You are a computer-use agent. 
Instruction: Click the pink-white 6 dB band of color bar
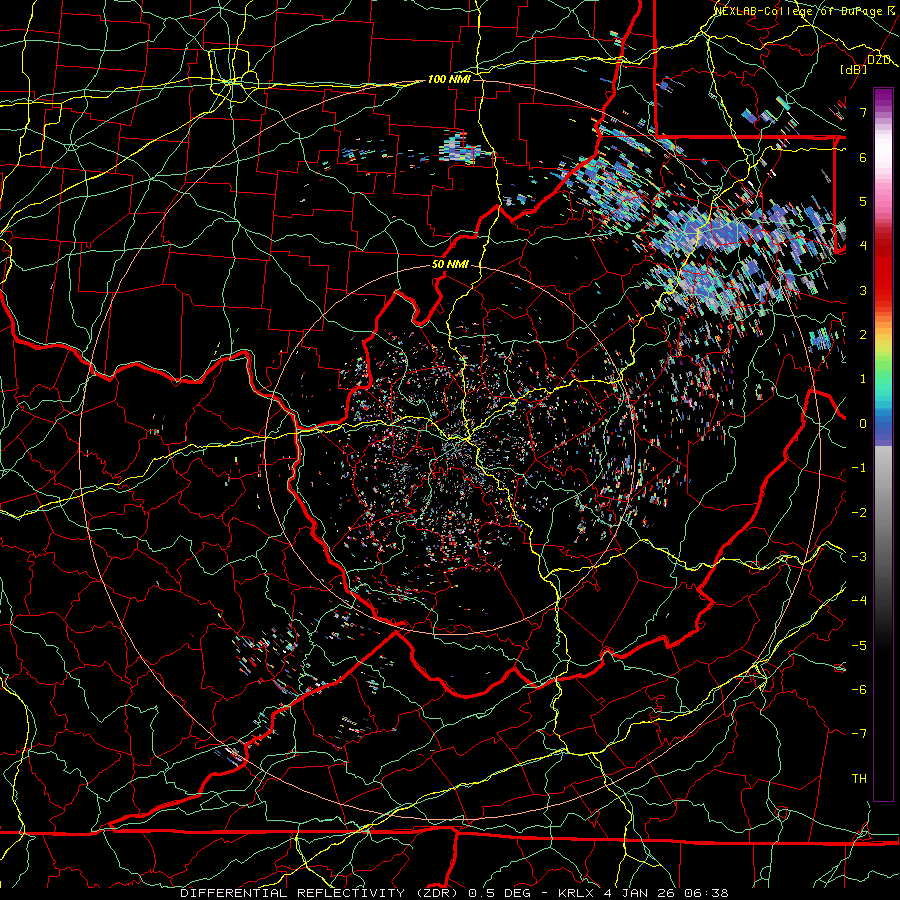pos(883,157)
